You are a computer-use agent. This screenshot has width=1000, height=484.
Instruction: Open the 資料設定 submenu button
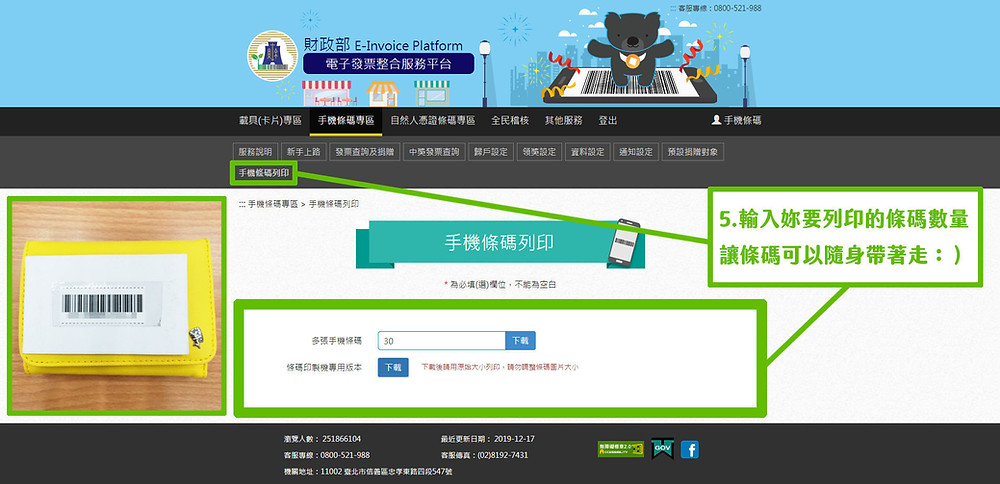click(x=587, y=152)
